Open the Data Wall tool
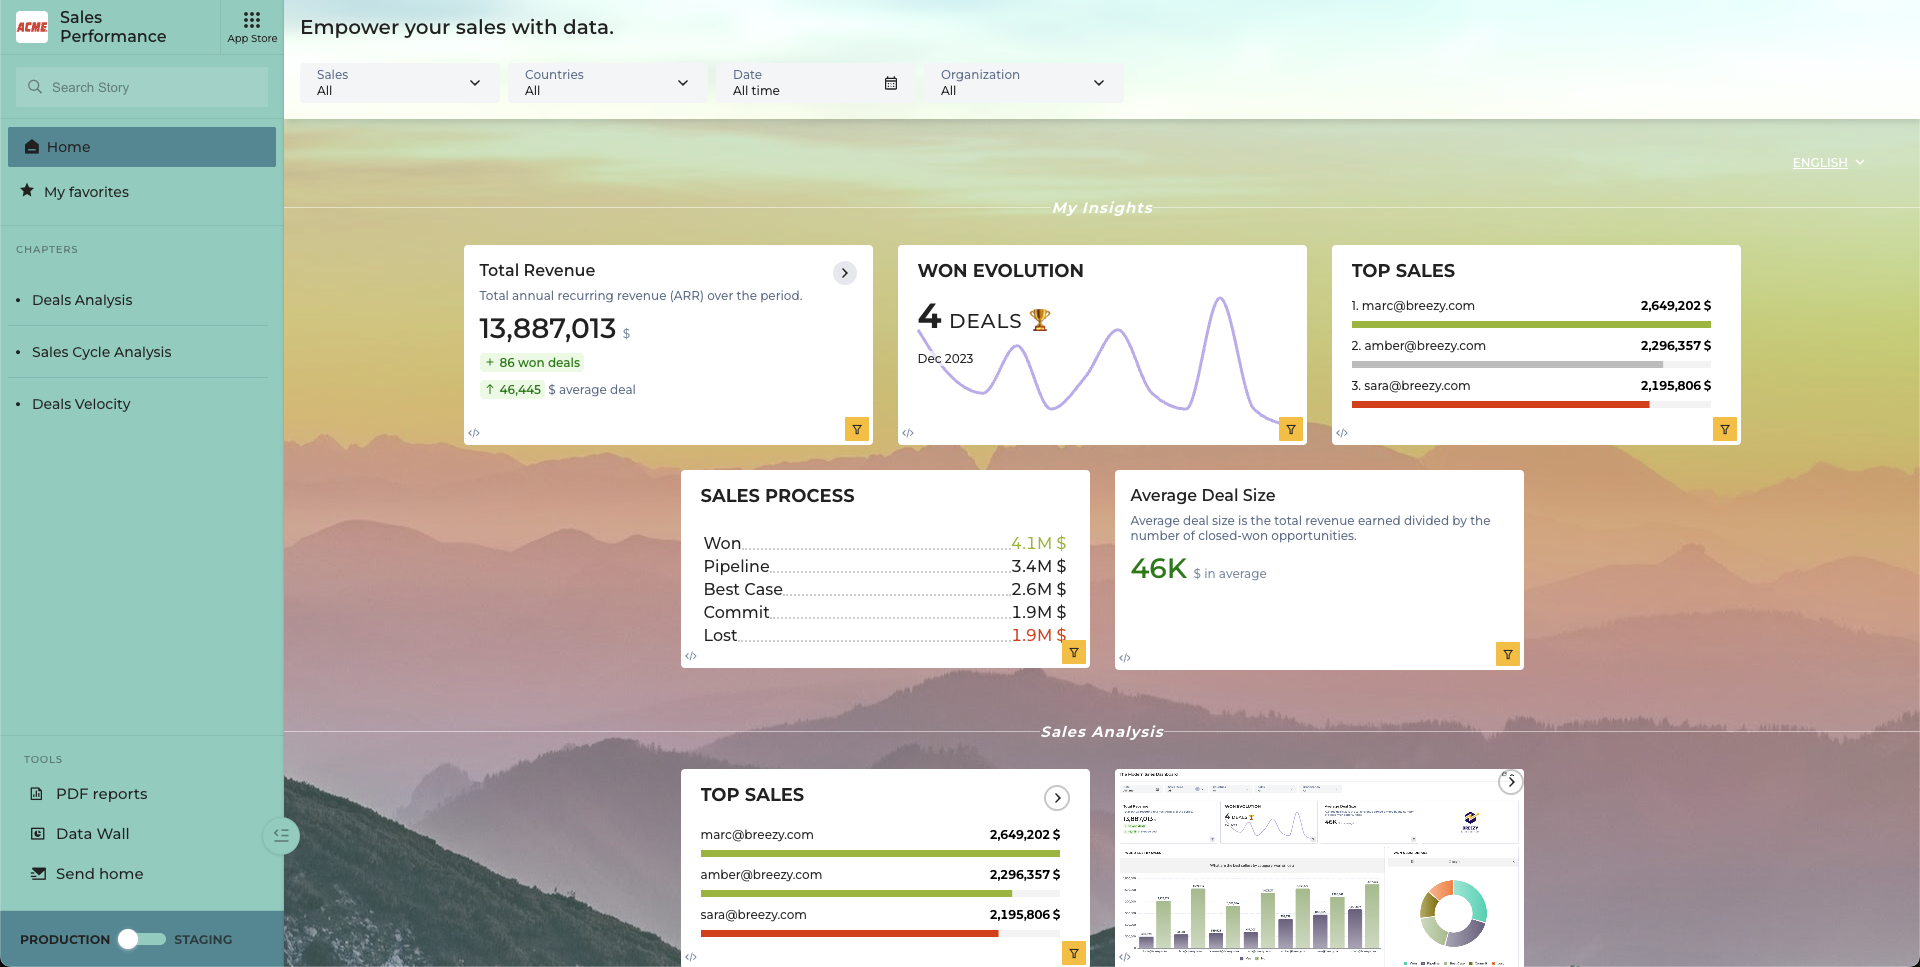Viewport: 1920px width, 967px height. pos(92,833)
